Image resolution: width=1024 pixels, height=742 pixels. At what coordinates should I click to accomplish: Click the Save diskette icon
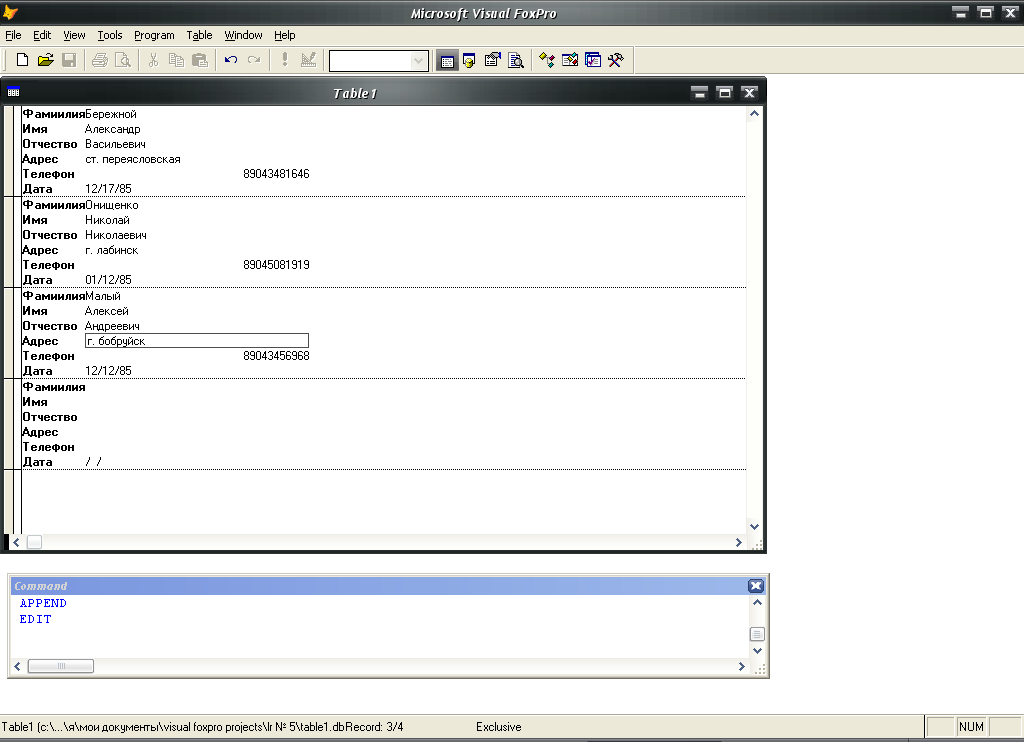click(69, 60)
